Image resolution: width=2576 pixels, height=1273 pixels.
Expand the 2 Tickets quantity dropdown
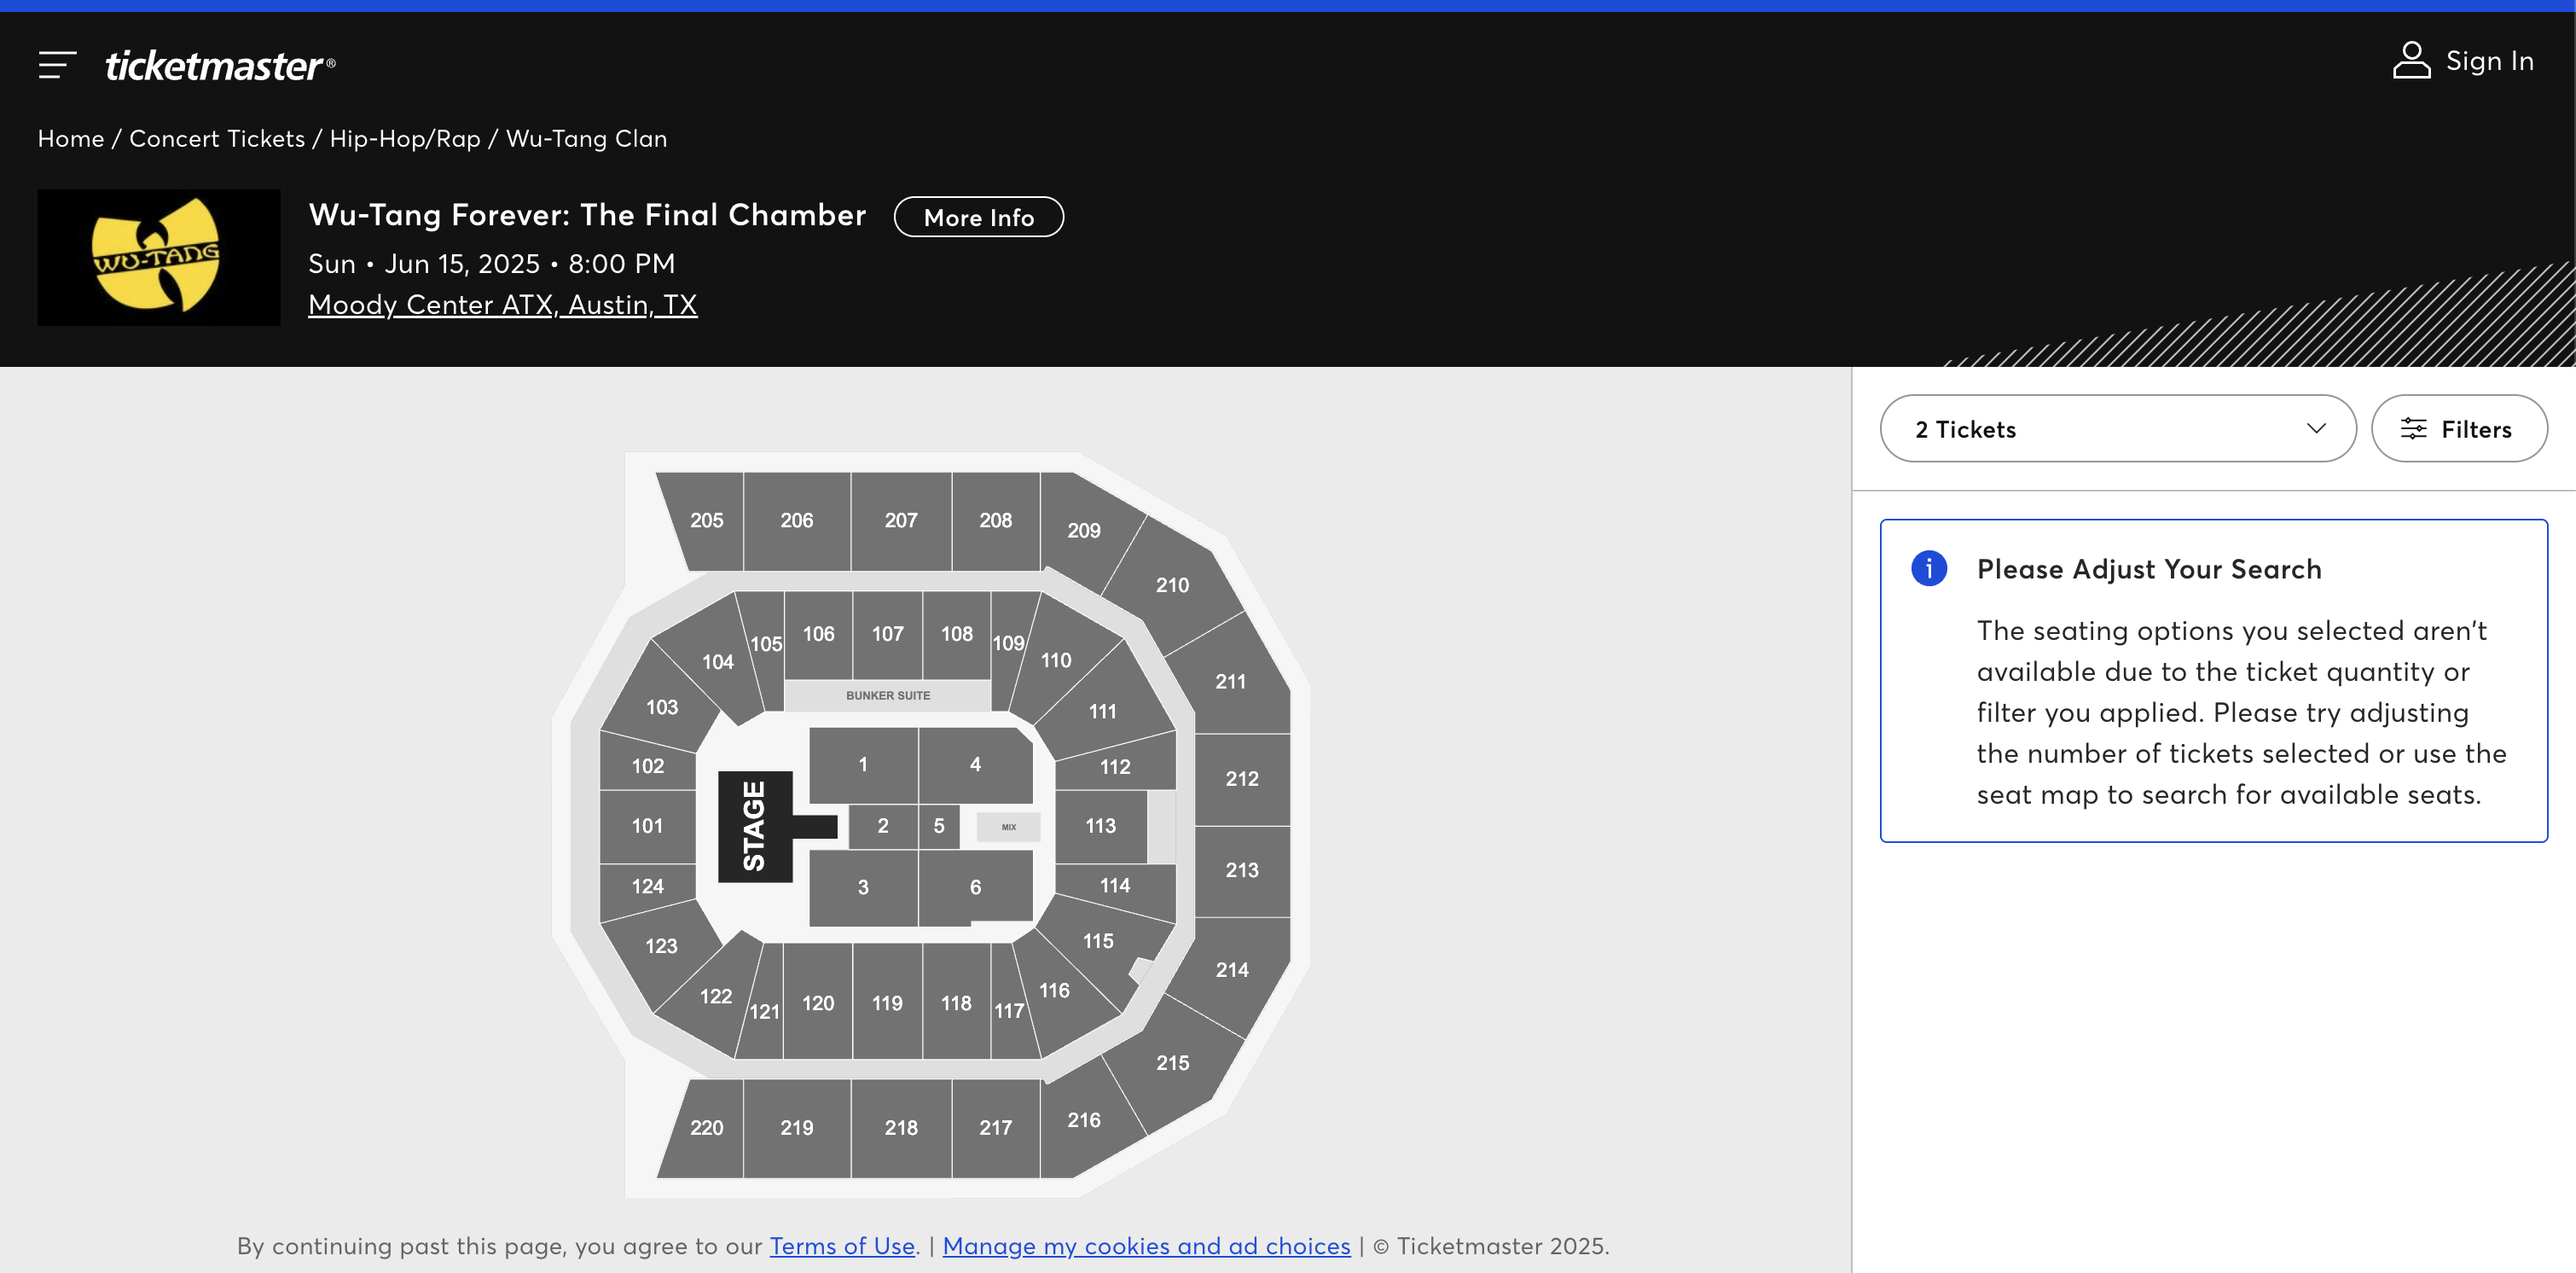click(x=2116, y=429)
